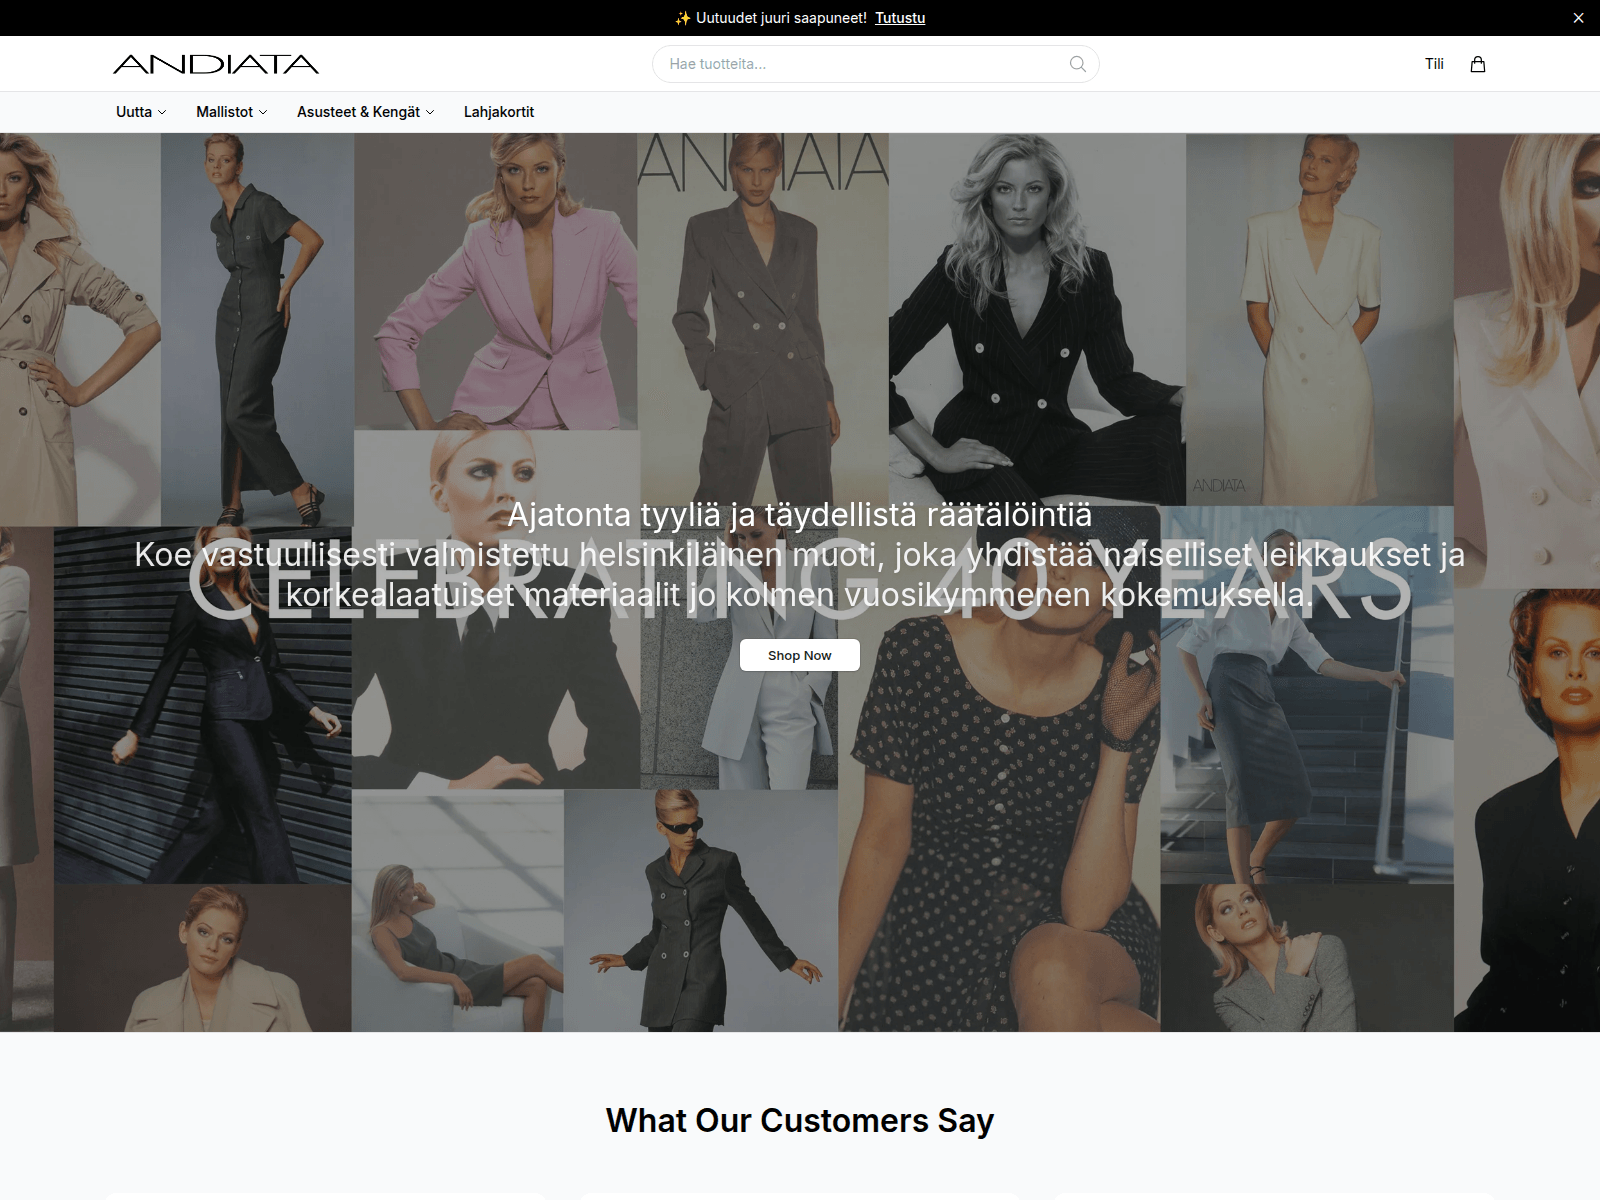Click the Shop Now button

point(800,655)
